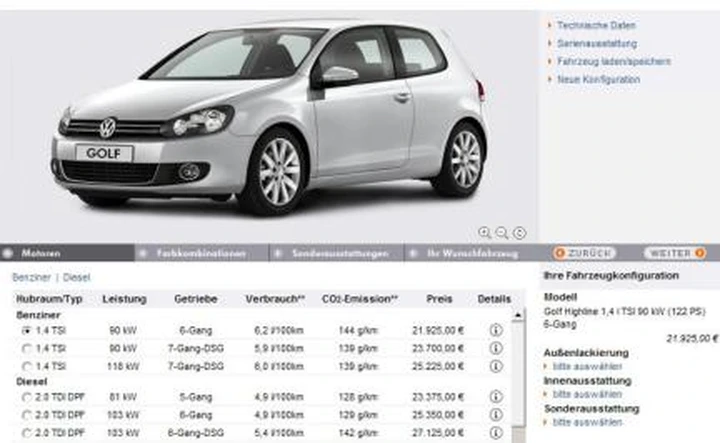Open info icon for 2.0 TDI 6-Gang
The height and width of the screenshot is (443, 720).
(x=495, y=415)
